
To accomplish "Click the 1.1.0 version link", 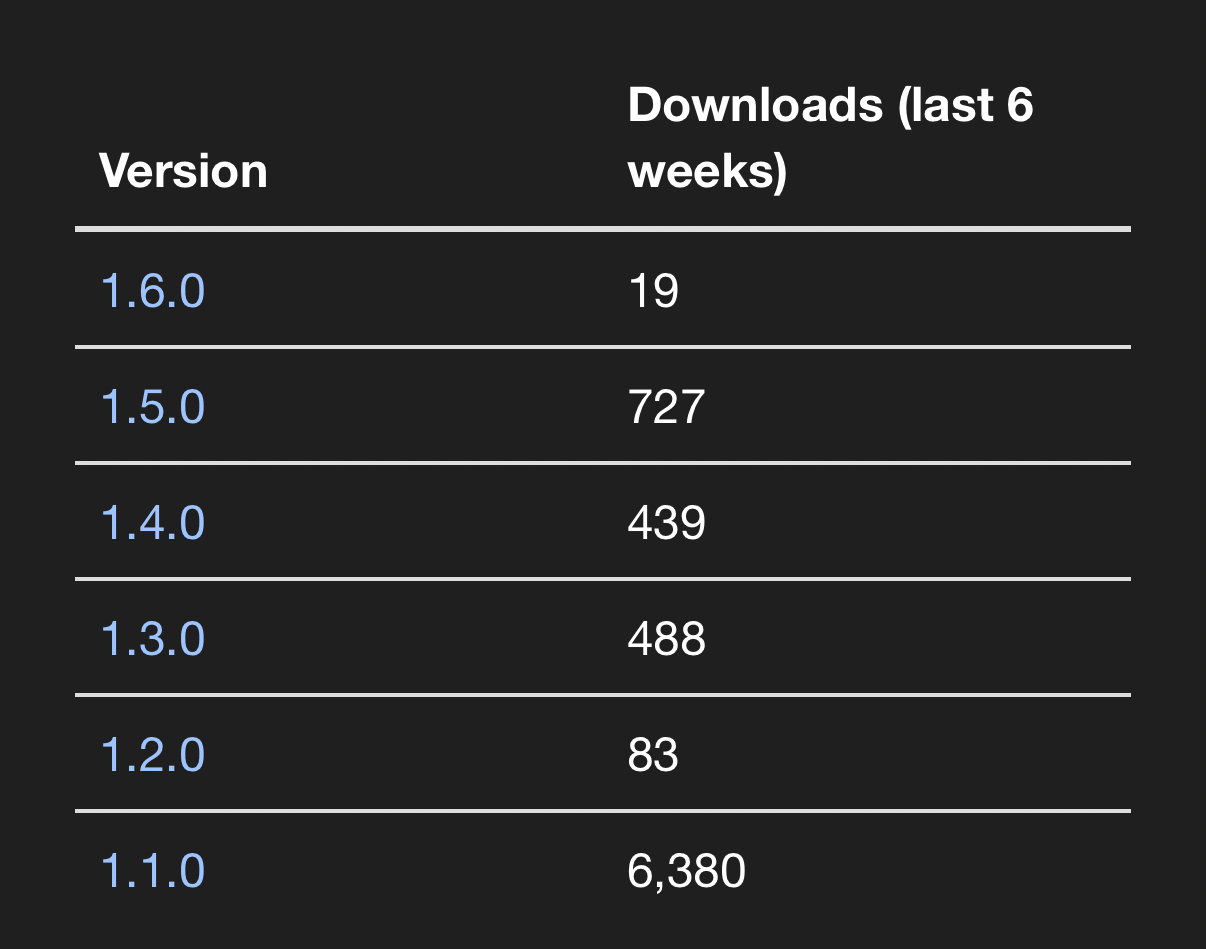I will tap(153, 871).
